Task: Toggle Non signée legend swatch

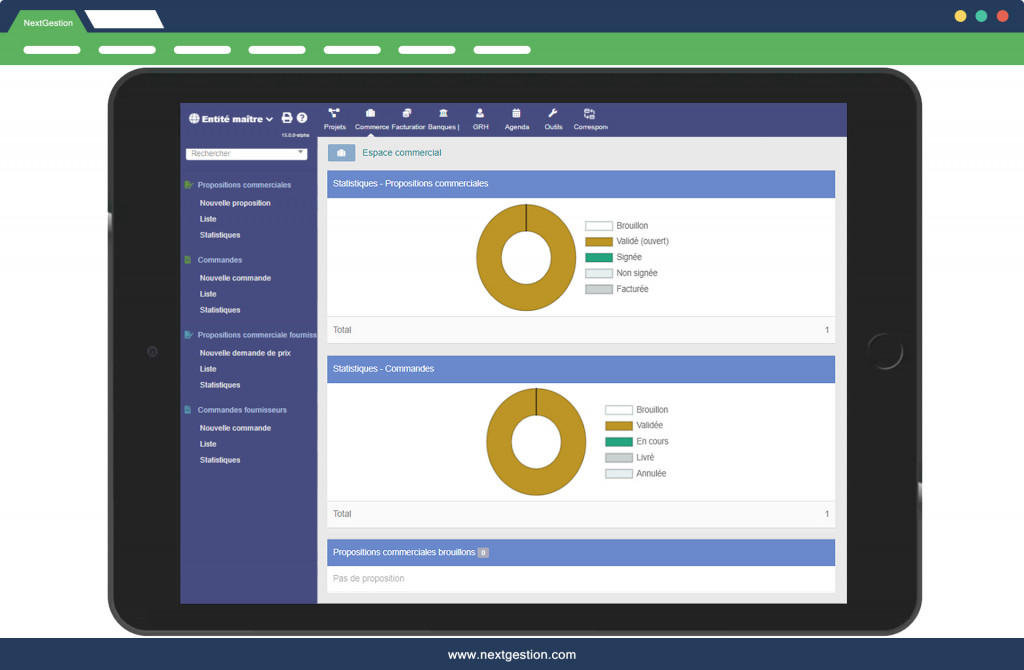Action: tap(599, 274)
